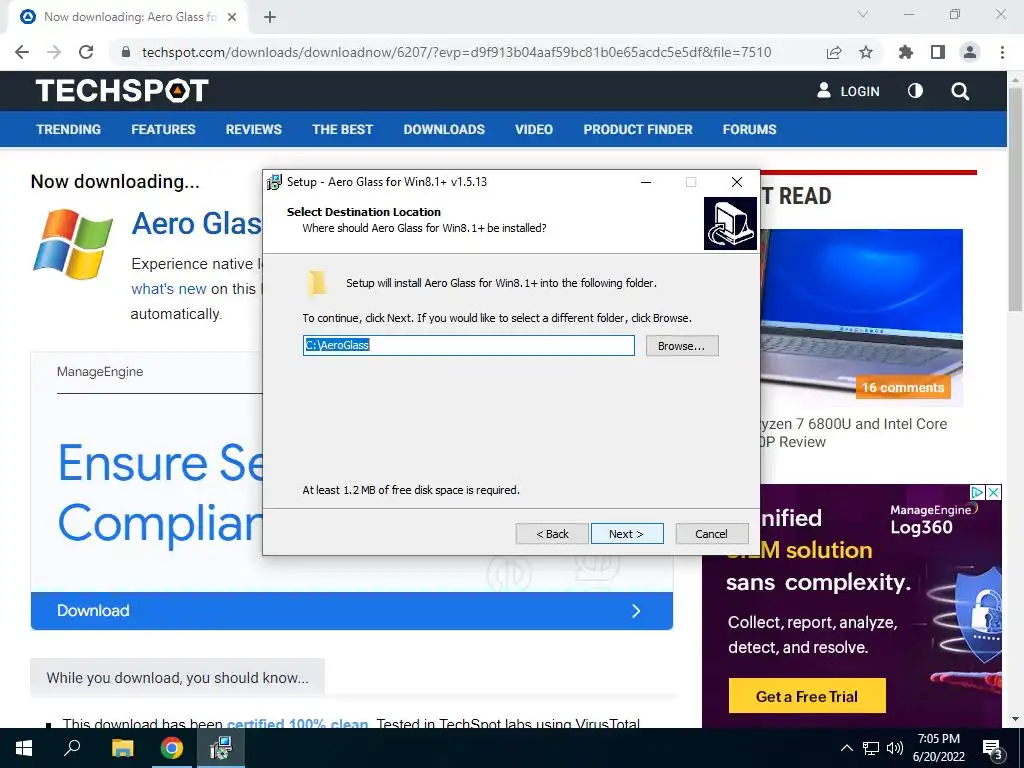This screenshot has width=1024, height=768.
Task: Open File Explorer from taskbar
Action: [x=122, y=748]
